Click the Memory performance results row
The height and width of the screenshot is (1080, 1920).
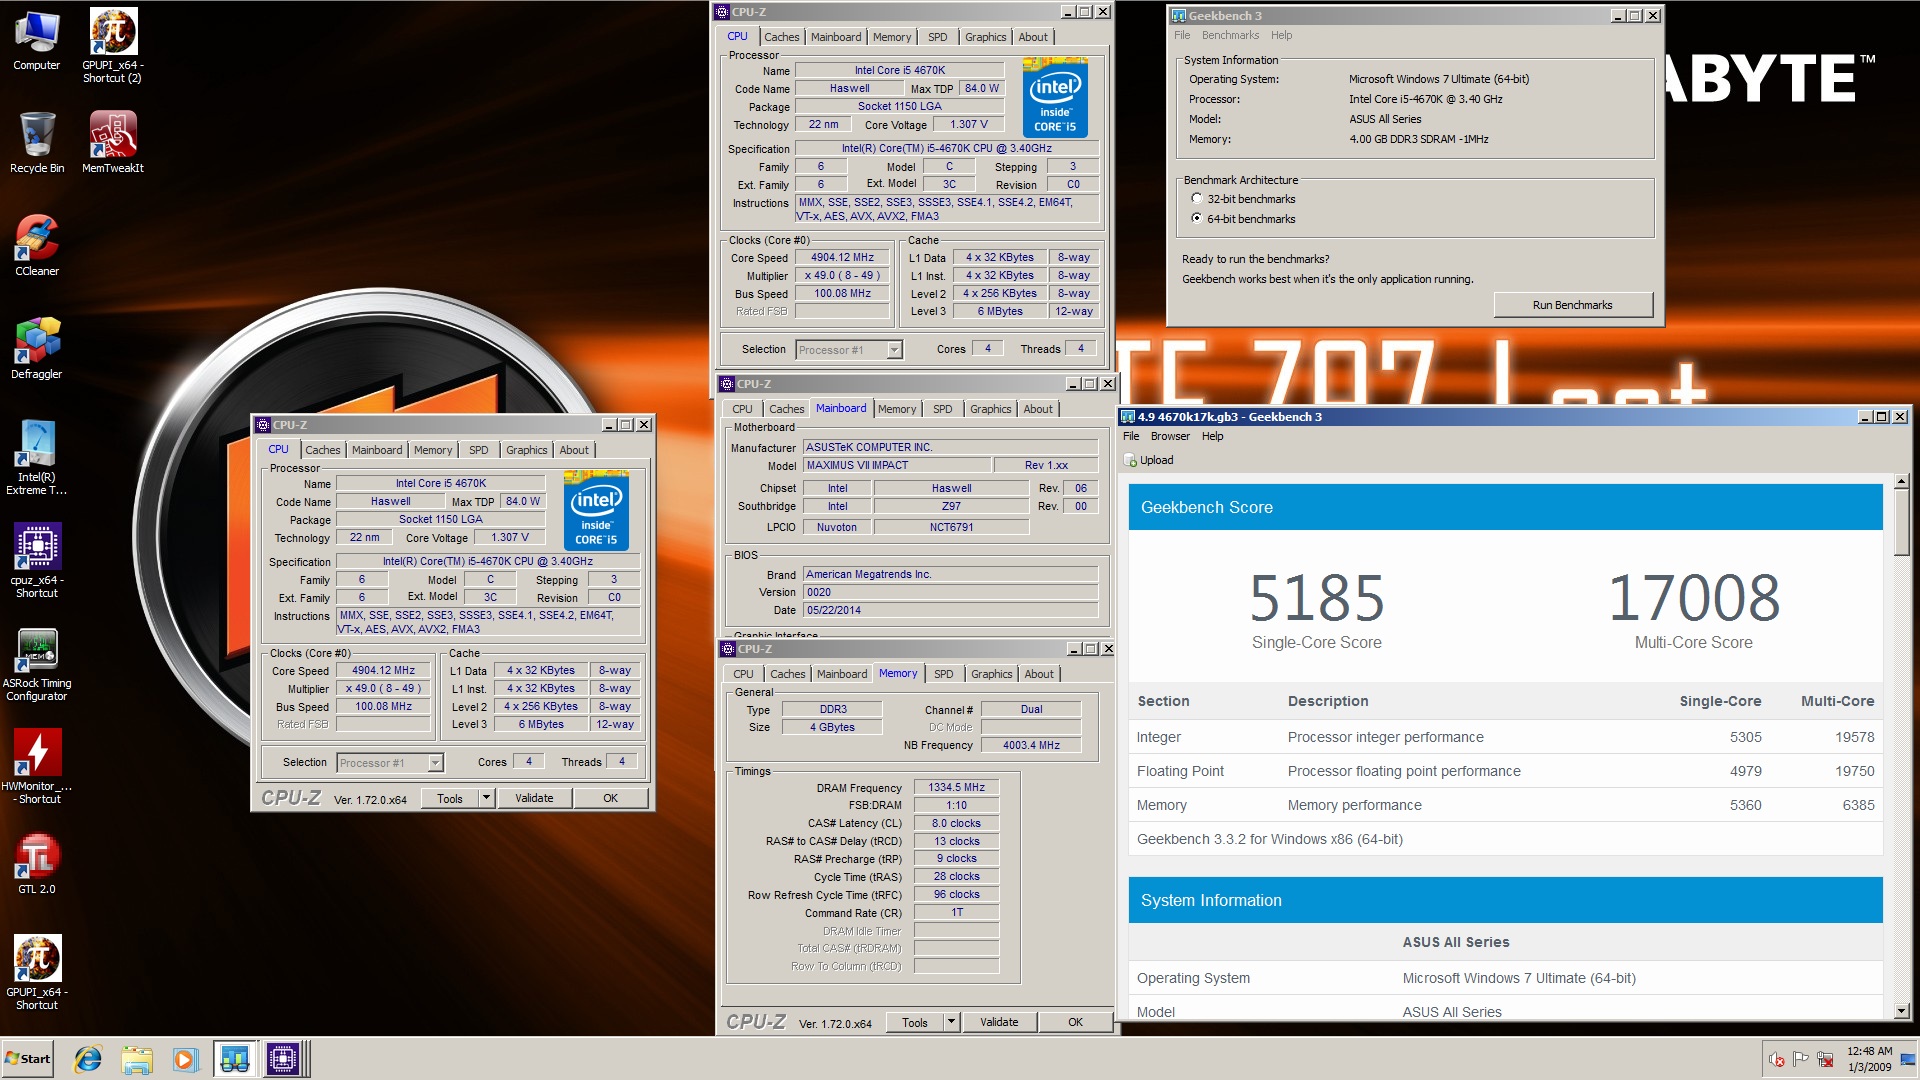click(1505, 805)
